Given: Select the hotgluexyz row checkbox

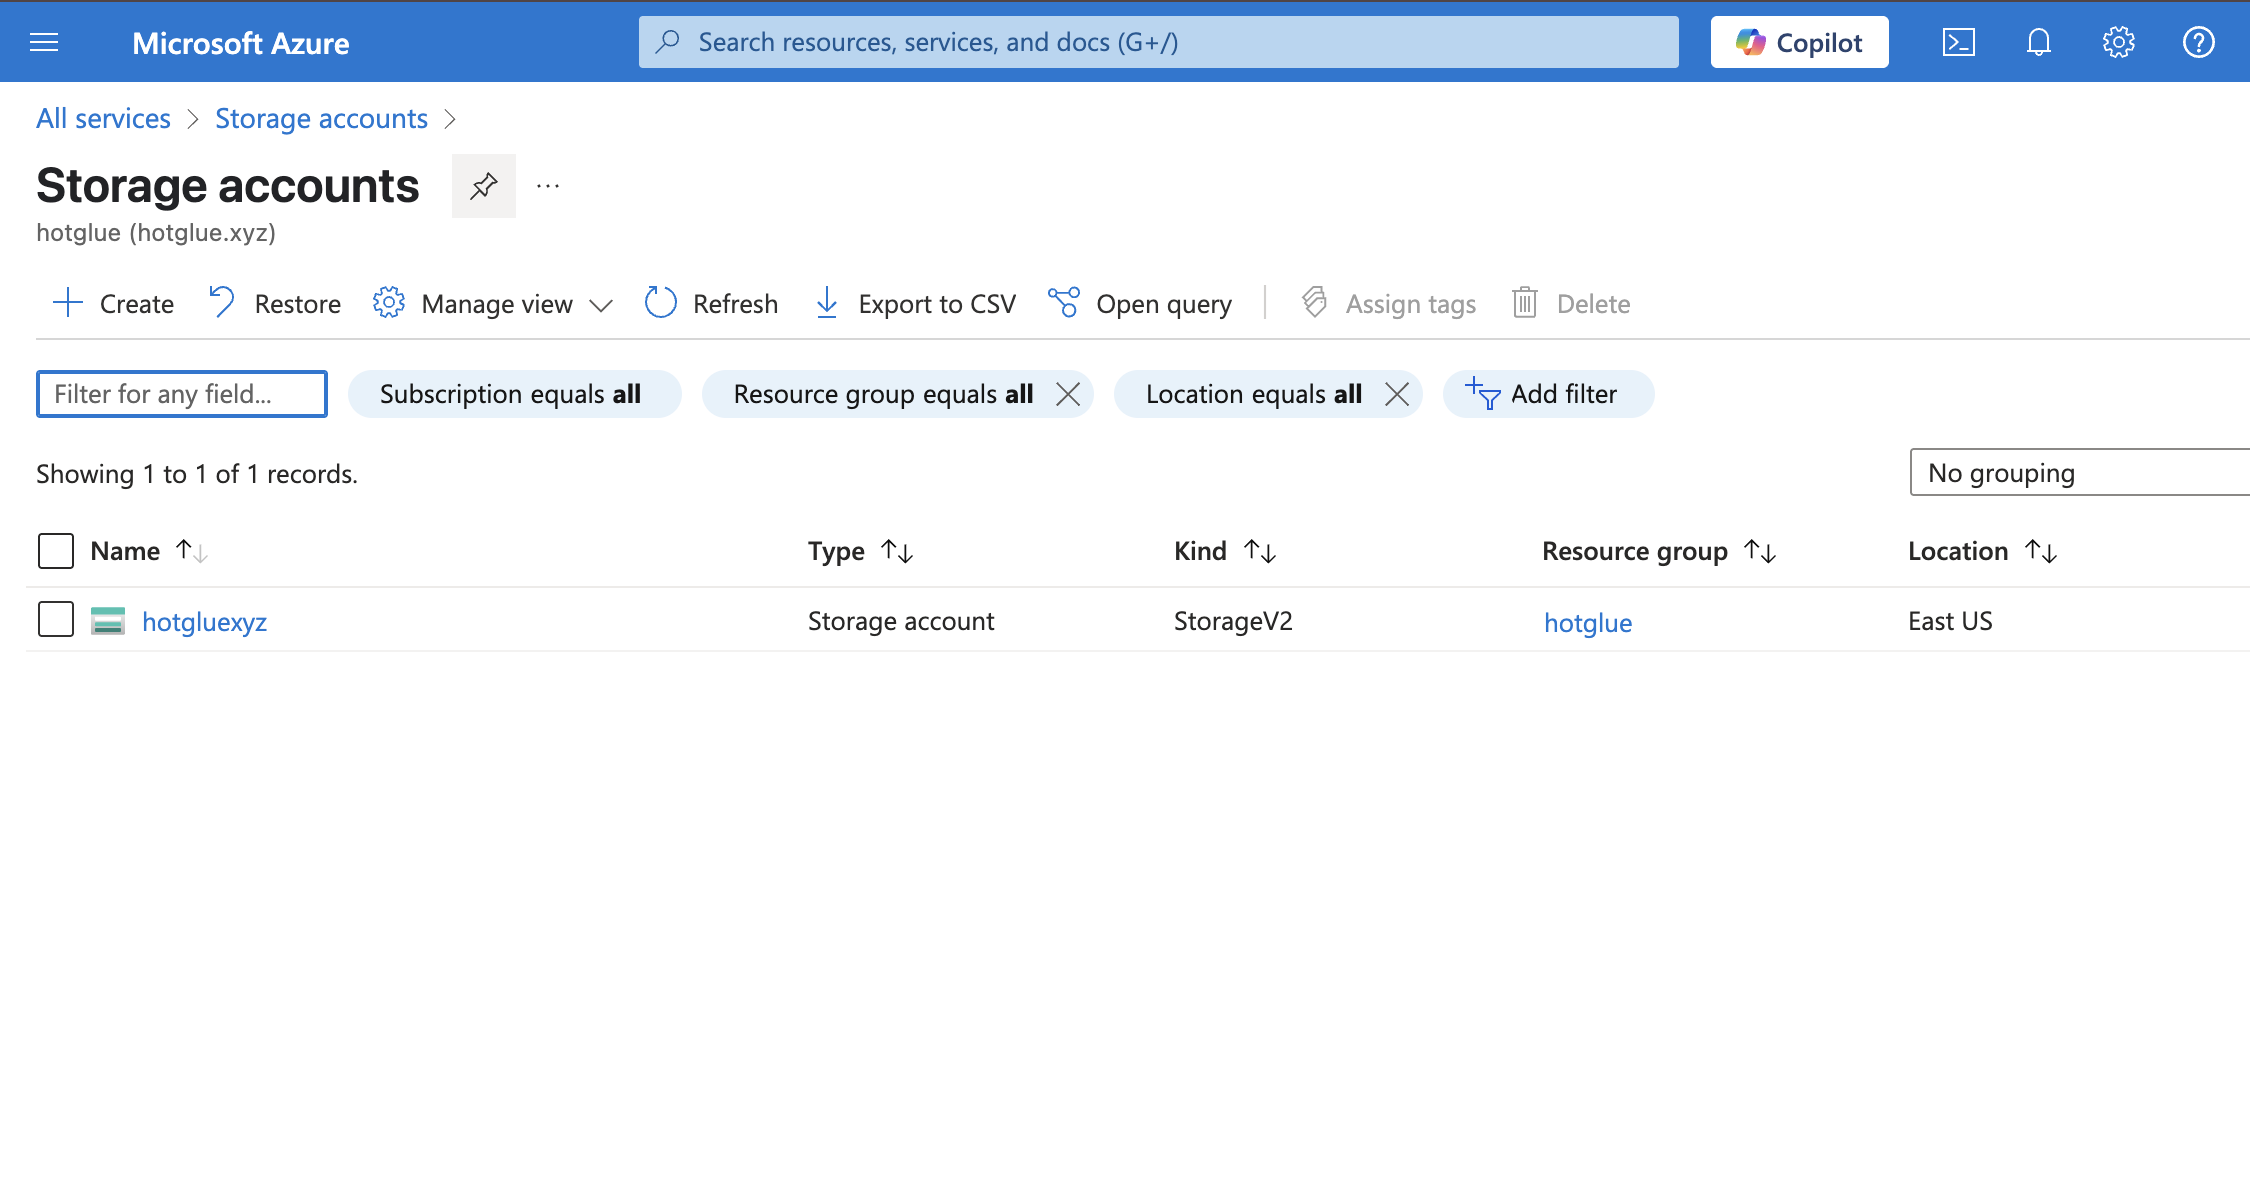Looking at the screenshot, I should [56, 619].
